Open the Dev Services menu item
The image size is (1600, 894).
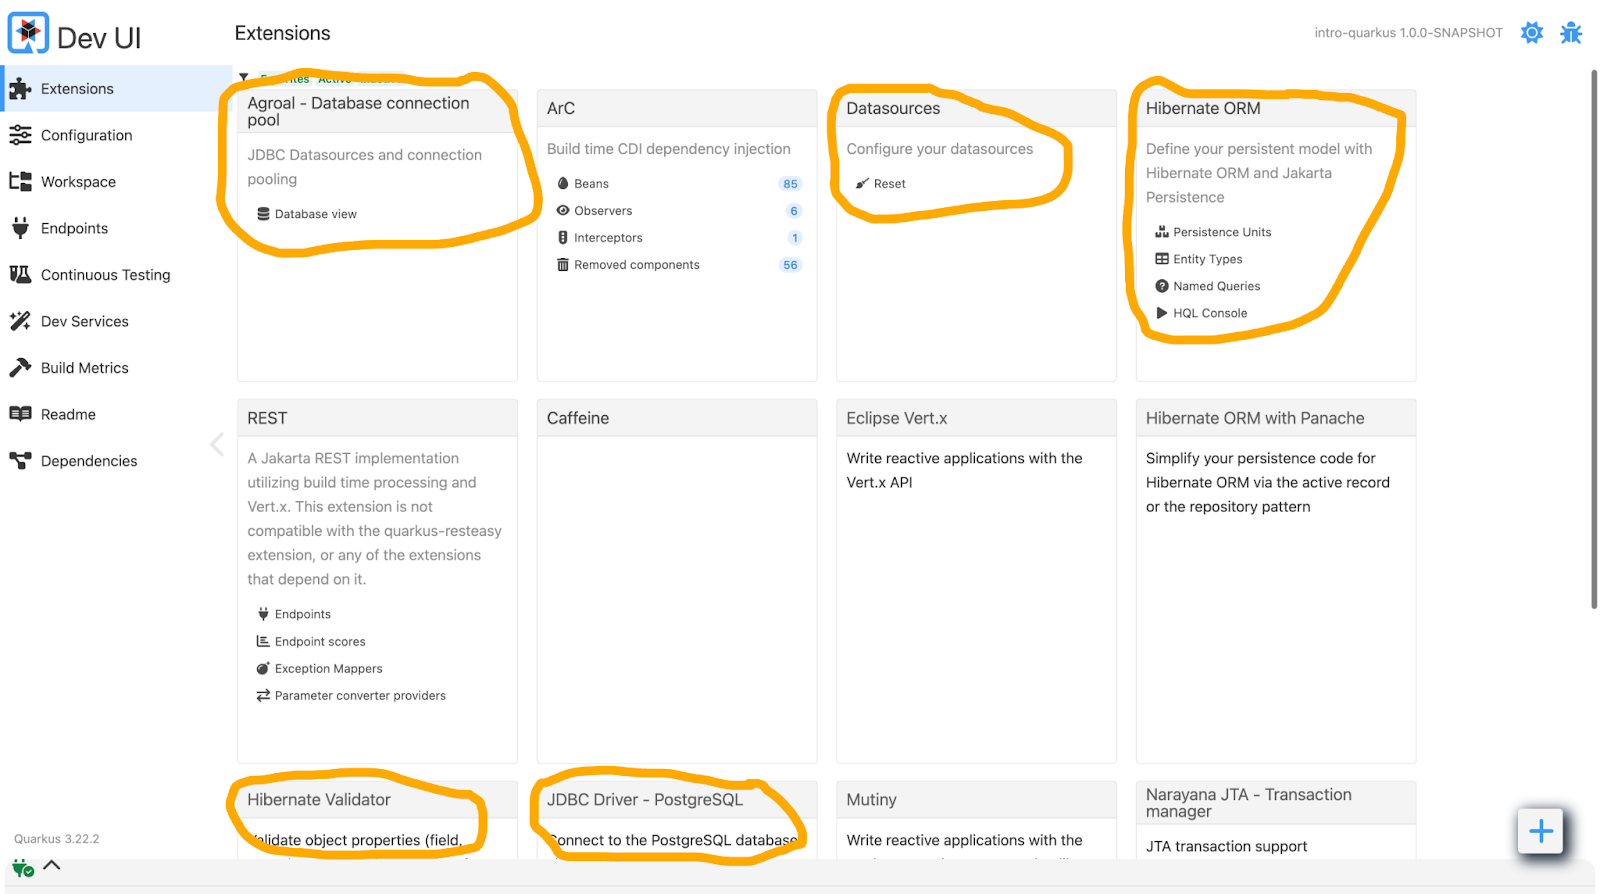pos(116,321)
